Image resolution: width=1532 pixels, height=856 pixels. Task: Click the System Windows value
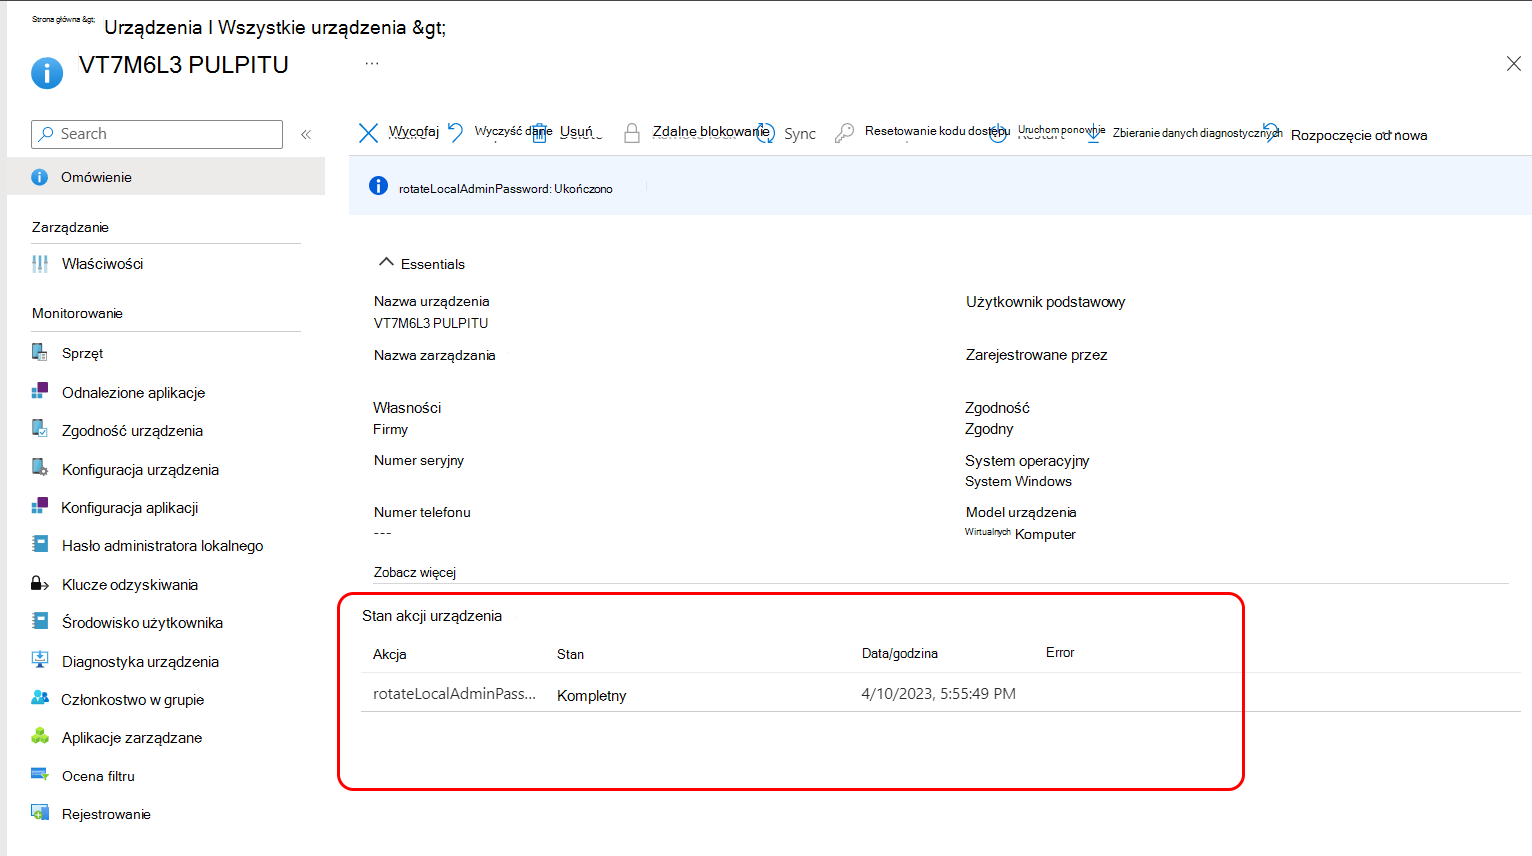[1018, 481]
